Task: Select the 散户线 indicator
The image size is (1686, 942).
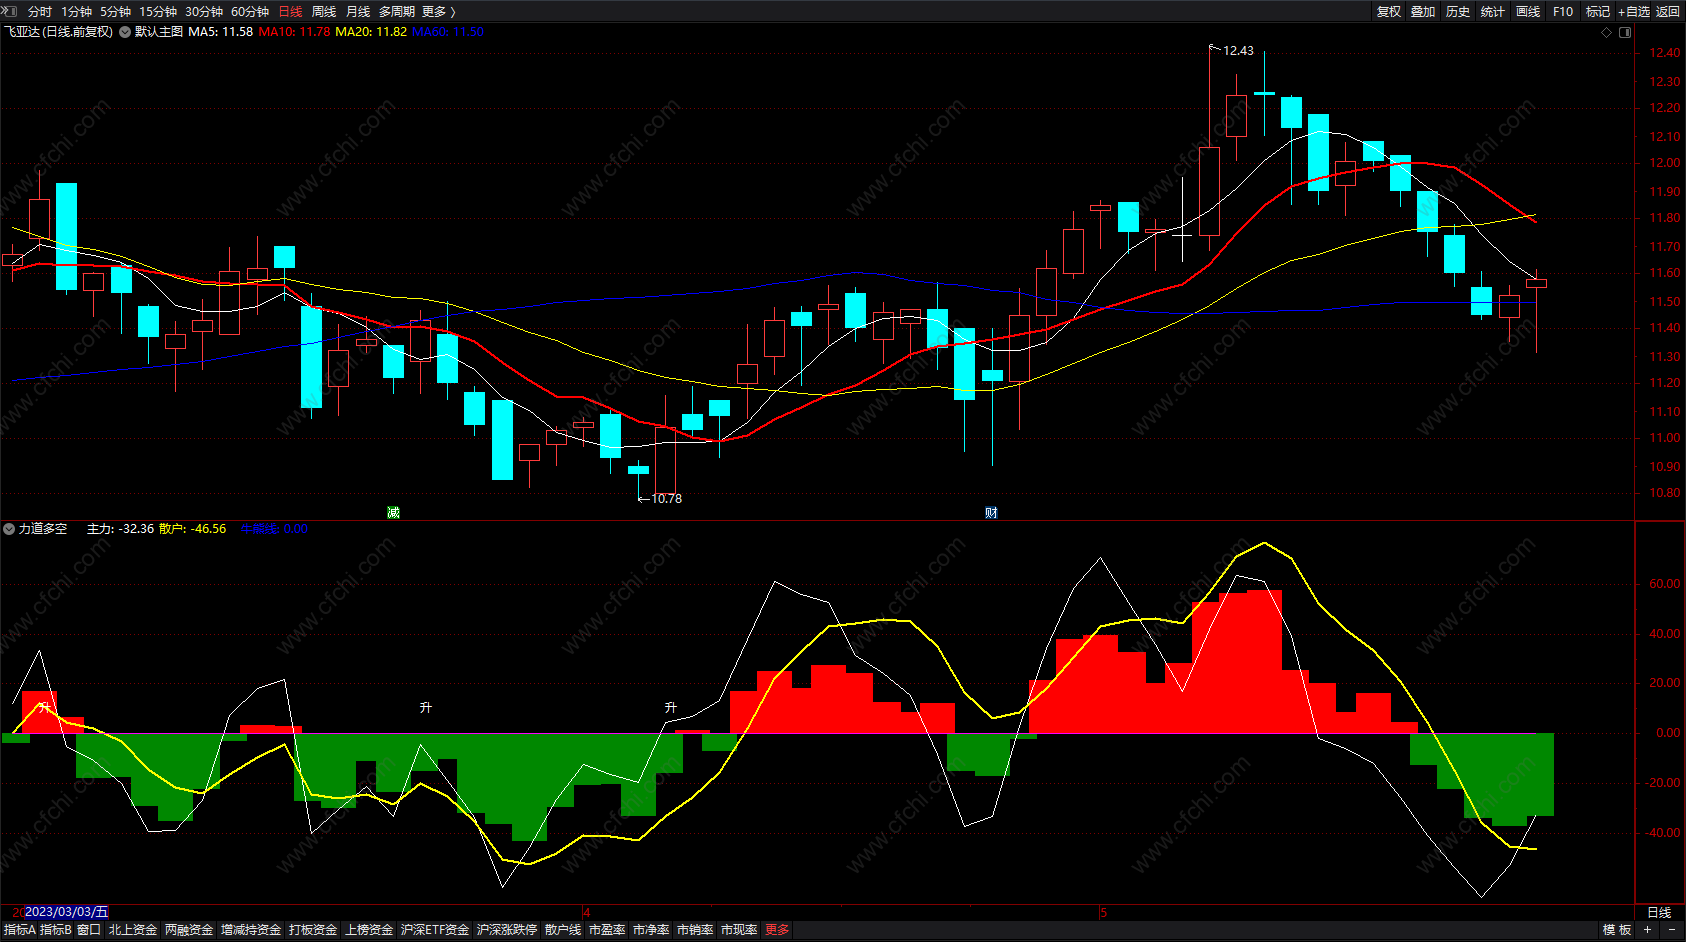Action: [x=563, y=930]
